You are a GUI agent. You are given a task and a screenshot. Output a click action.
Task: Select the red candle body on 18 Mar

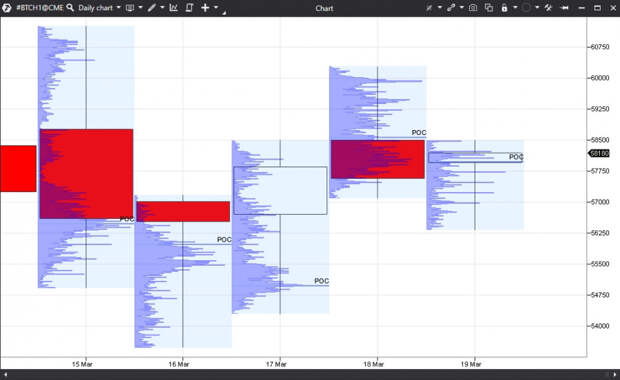(378, 159)
